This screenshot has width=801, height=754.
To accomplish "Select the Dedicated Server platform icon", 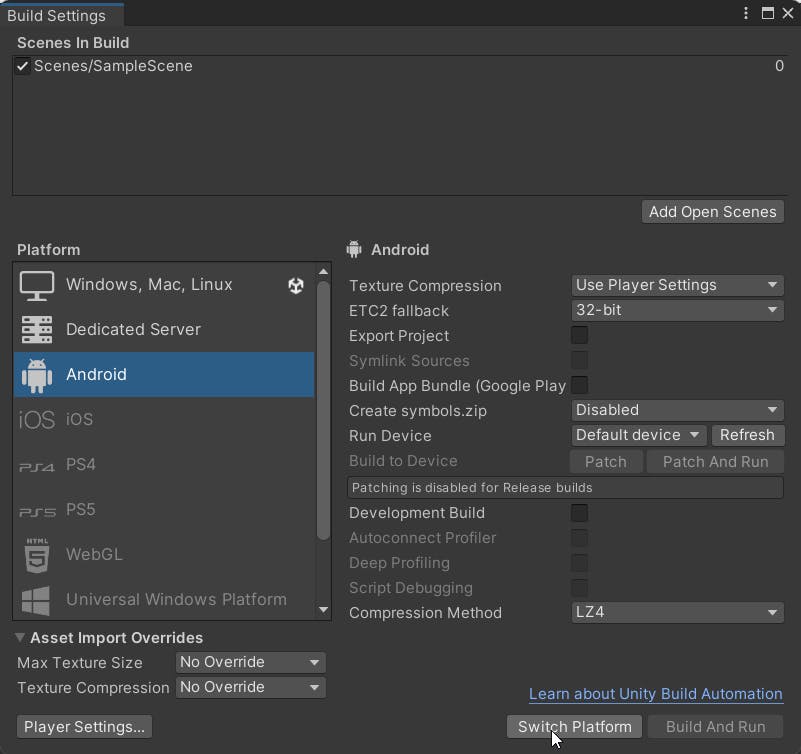I will pos(37,330).
